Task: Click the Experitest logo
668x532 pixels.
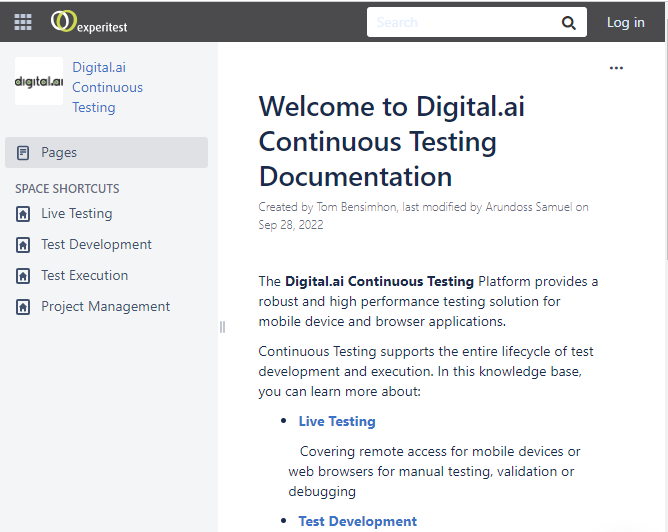Action: point(89,22)
